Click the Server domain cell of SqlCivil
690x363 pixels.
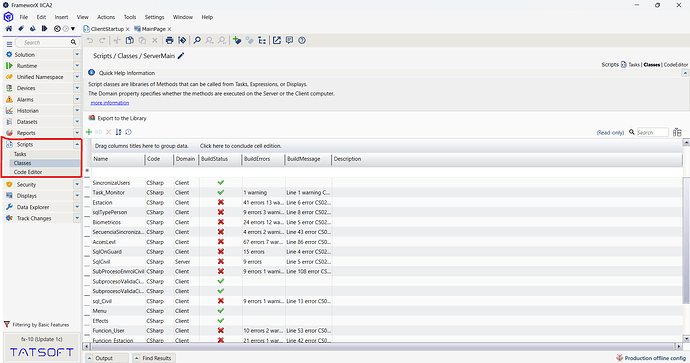click(183, 261)
